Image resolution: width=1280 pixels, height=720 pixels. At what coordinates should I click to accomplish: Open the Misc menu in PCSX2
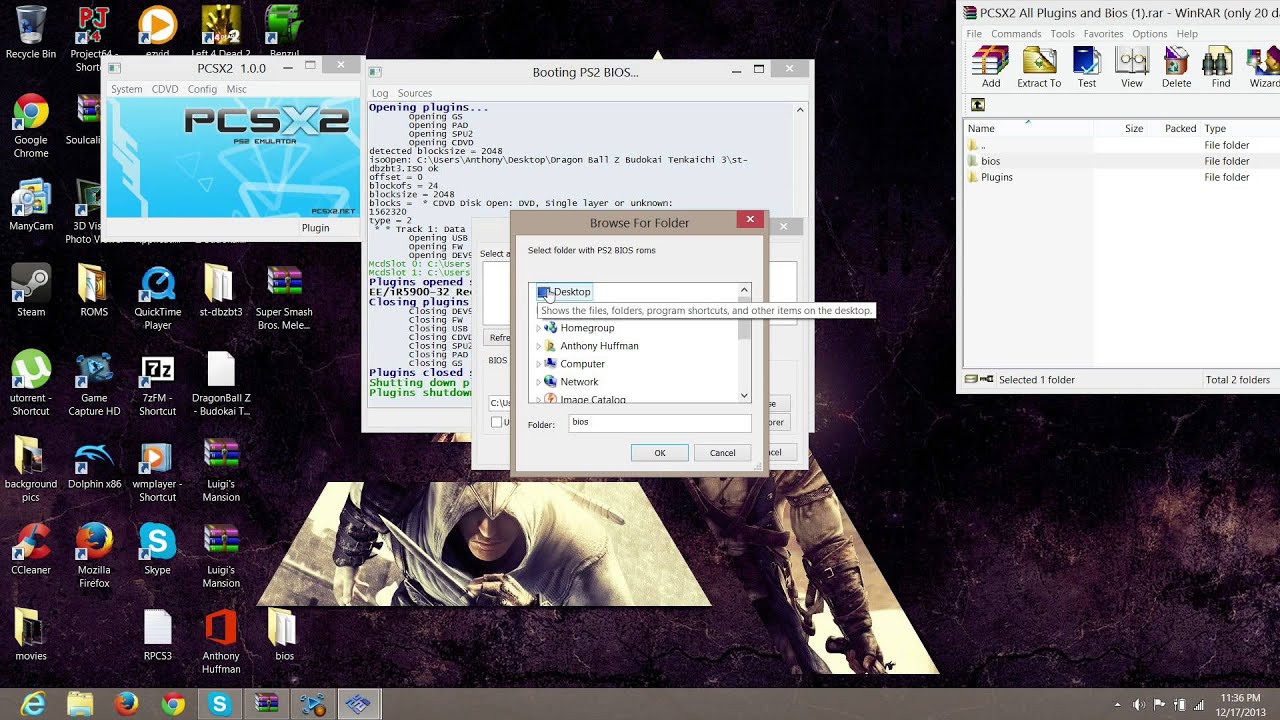tap(236, 89)
